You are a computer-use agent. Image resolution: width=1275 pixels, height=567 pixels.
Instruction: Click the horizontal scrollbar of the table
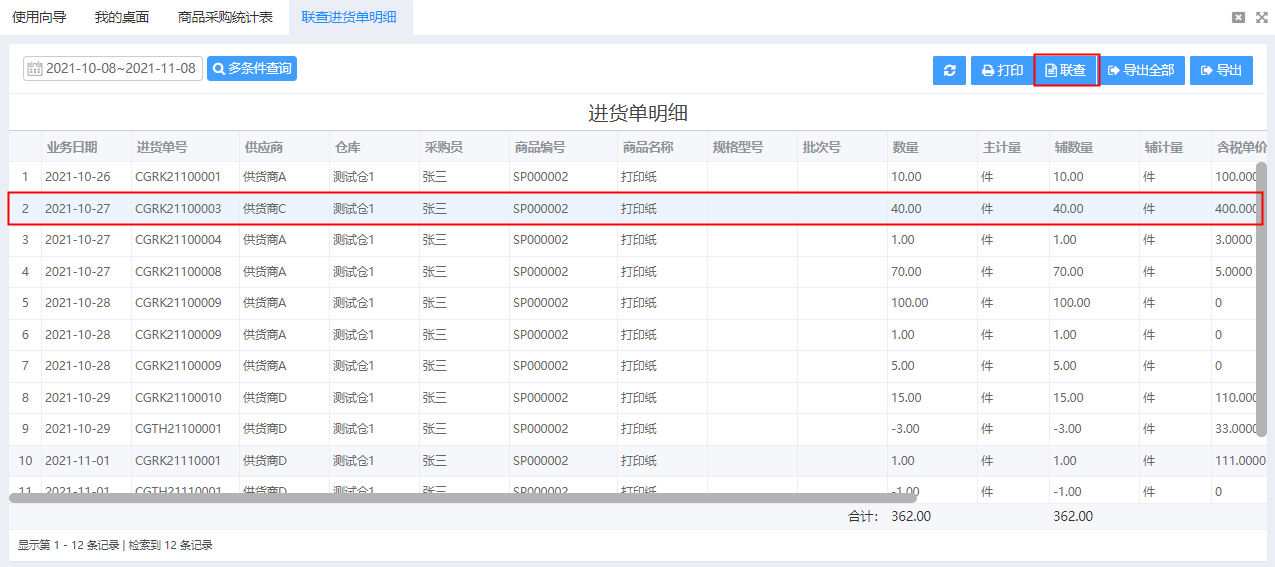pos(463,497)
